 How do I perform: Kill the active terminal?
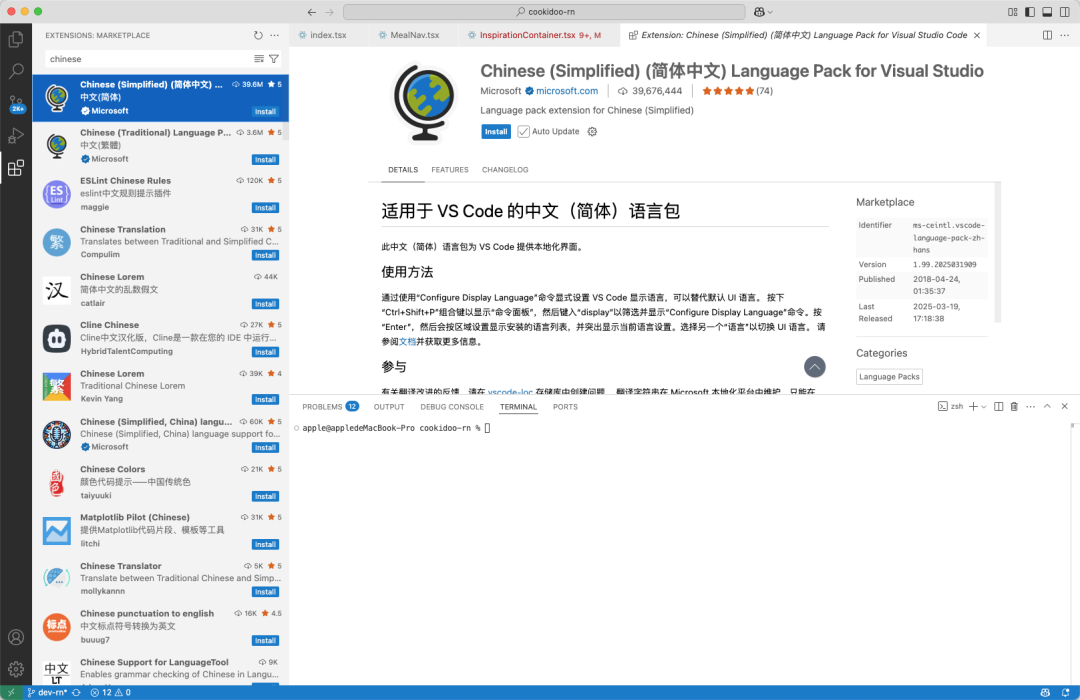pos(1014,406)
